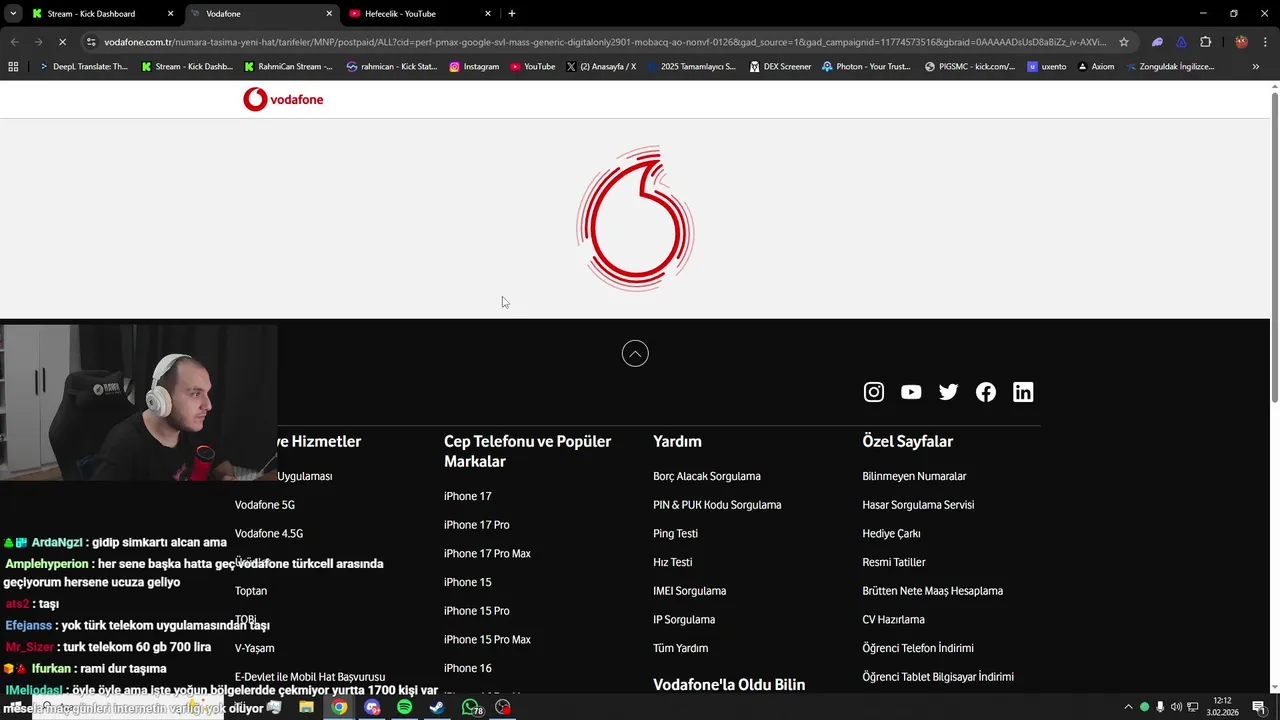Screen dimensions: 1280x720
Task: Open the YouTube bookmark
Action: [532, 67]
